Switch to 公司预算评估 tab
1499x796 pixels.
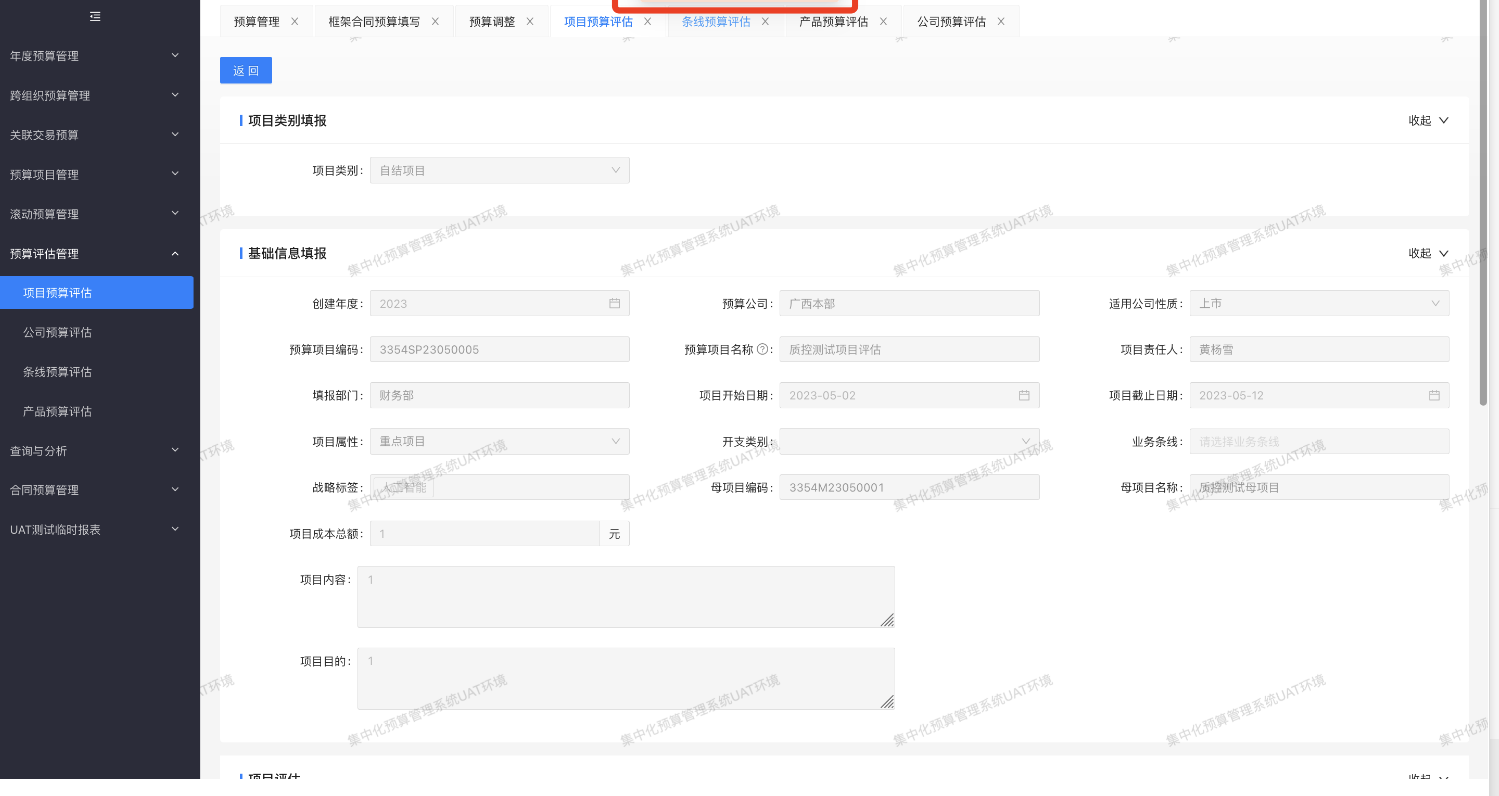tap(952, 21)
